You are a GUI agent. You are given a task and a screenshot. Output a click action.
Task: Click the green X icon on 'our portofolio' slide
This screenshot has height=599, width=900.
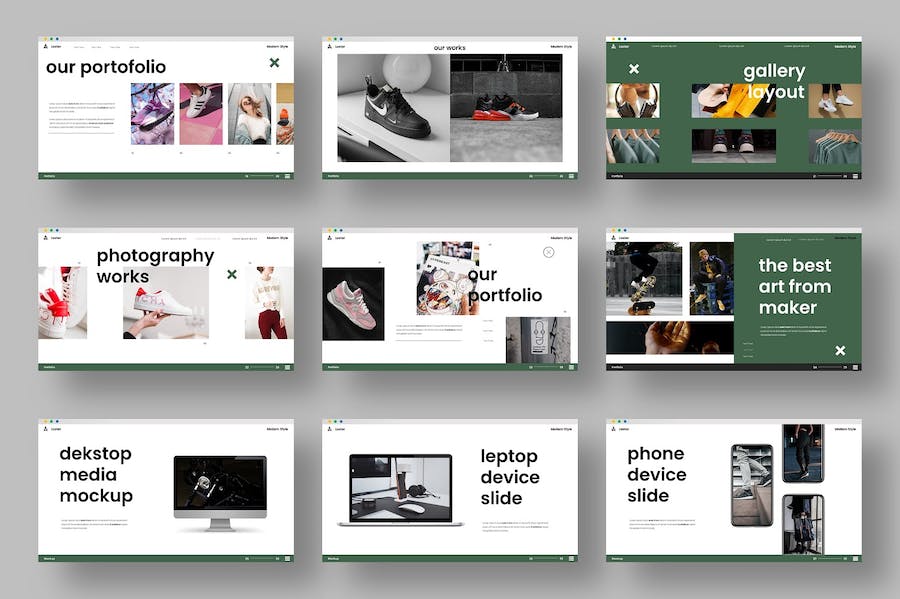click(x=274, y=63)
